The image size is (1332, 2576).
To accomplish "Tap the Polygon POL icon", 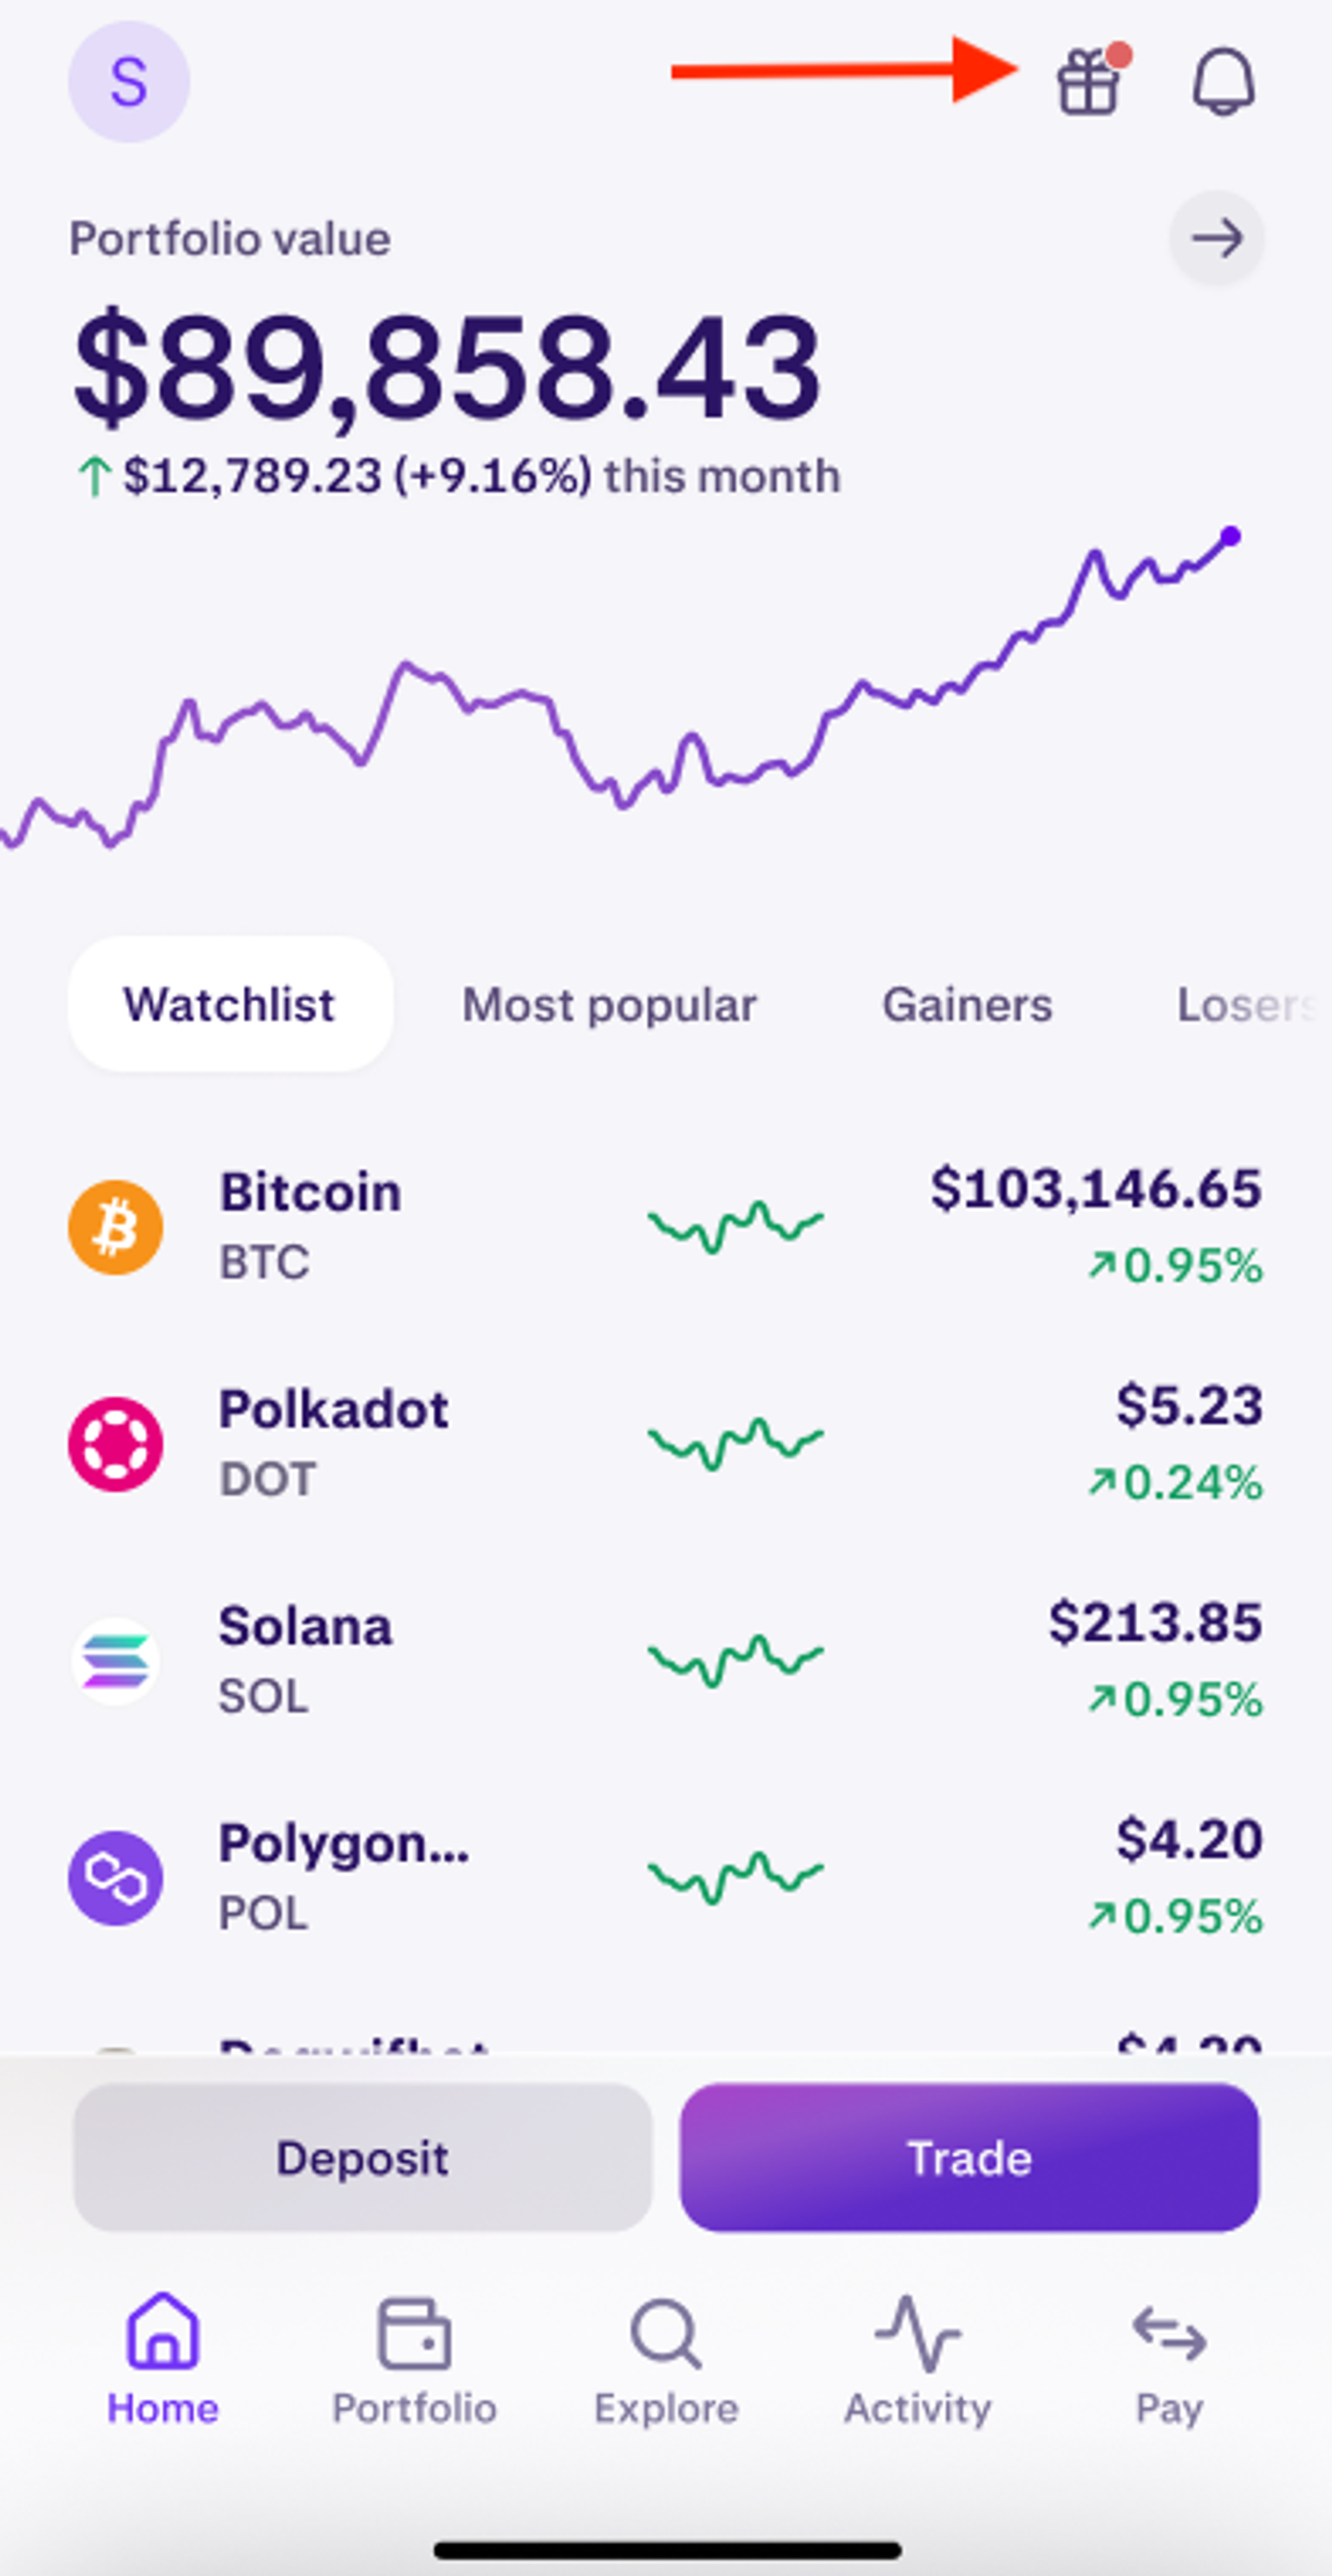I will [116, 1877].
